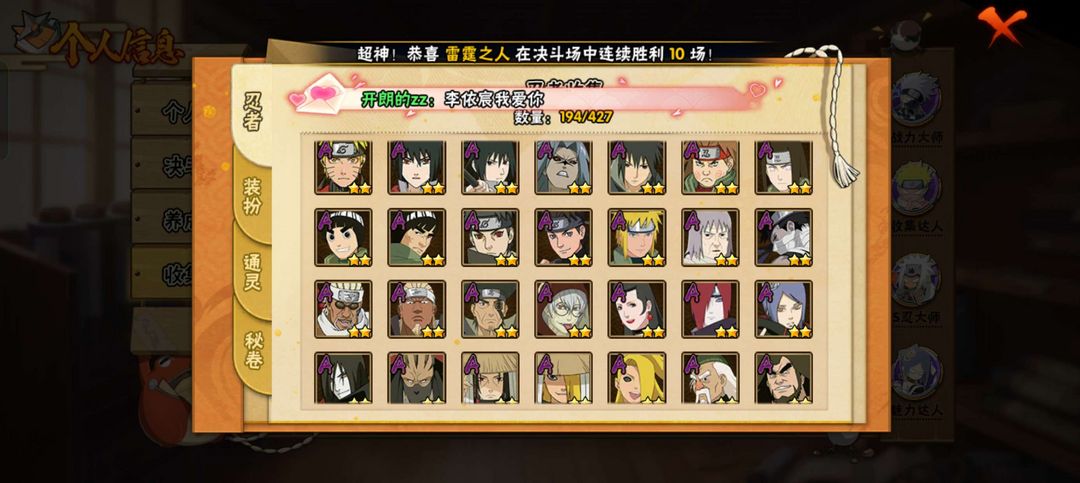The image size is (1080, 483).
Task: Open the 收集达人 achievement badge
Action: coord(916,196)
